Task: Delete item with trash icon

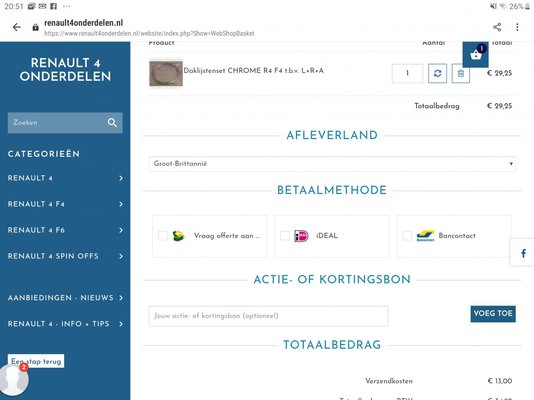Action: (460, 73)
